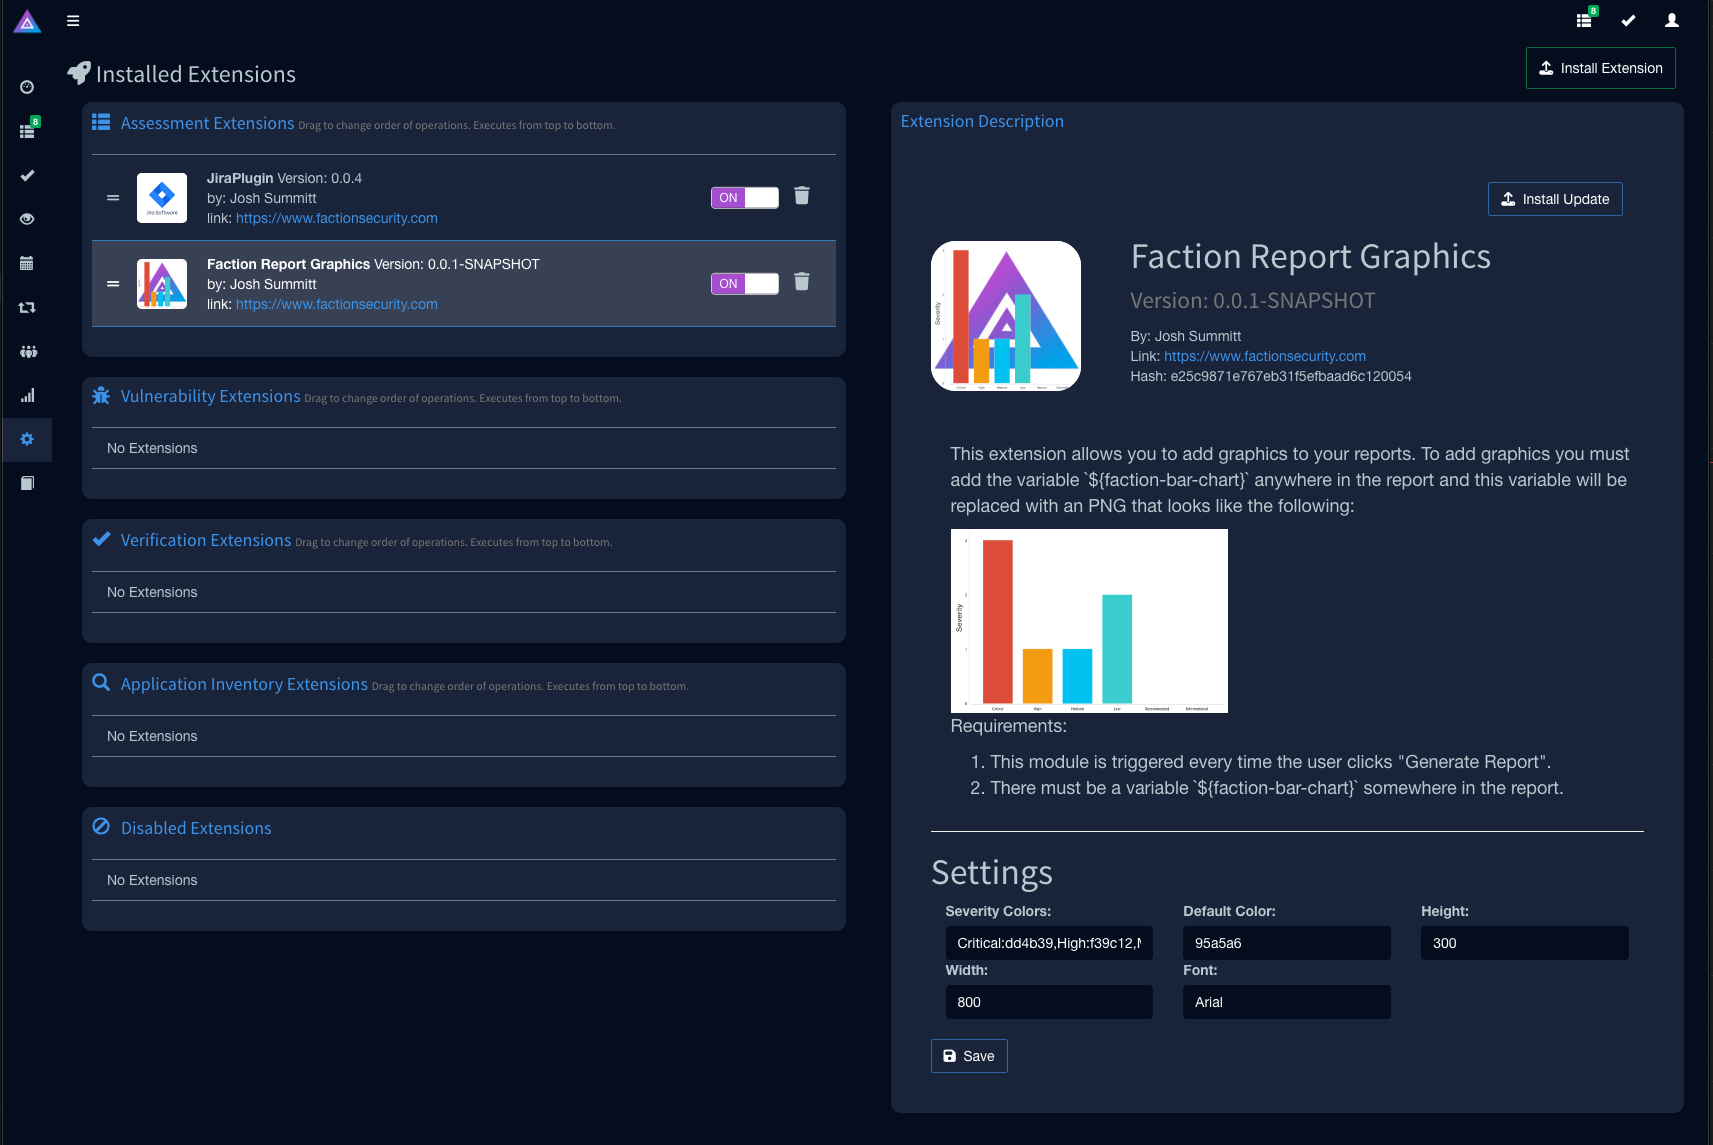The width and height of the screenshot is (1713, 1145).
Task: Click the Disabled Extensions heading
Action: click(196, 828)
